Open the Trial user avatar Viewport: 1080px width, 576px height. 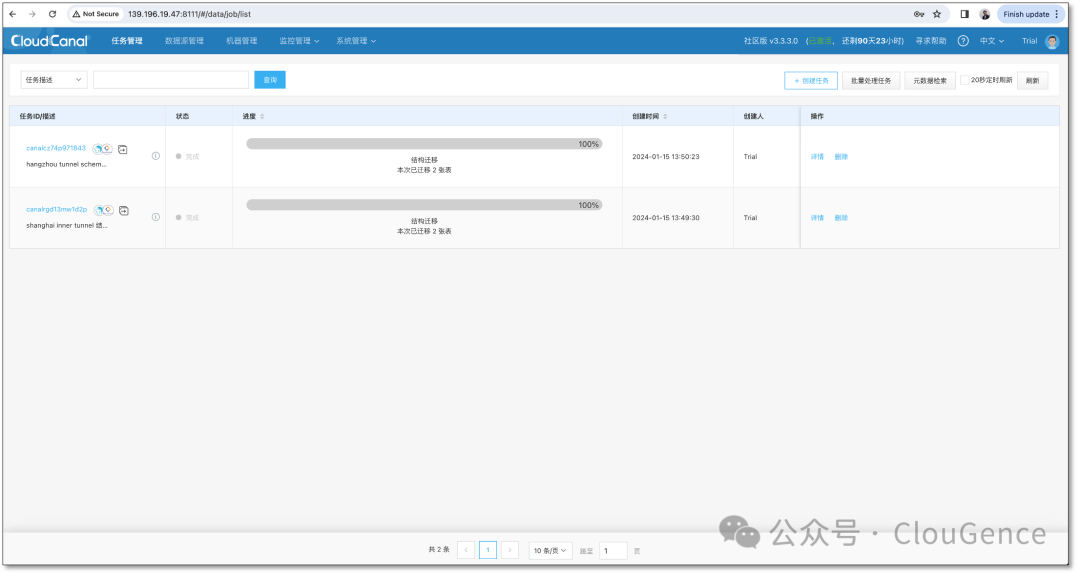click(1052, 41)
